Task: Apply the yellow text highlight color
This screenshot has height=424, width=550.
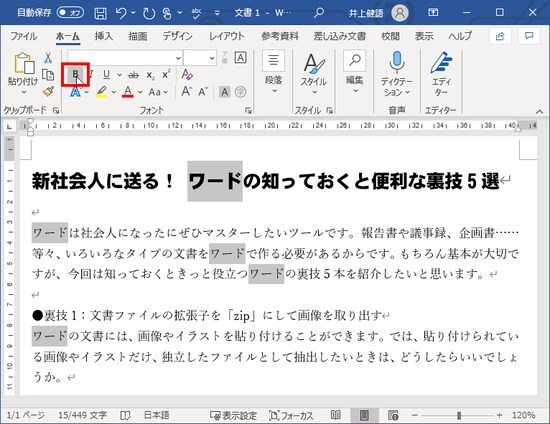Action: pos(101,92)
